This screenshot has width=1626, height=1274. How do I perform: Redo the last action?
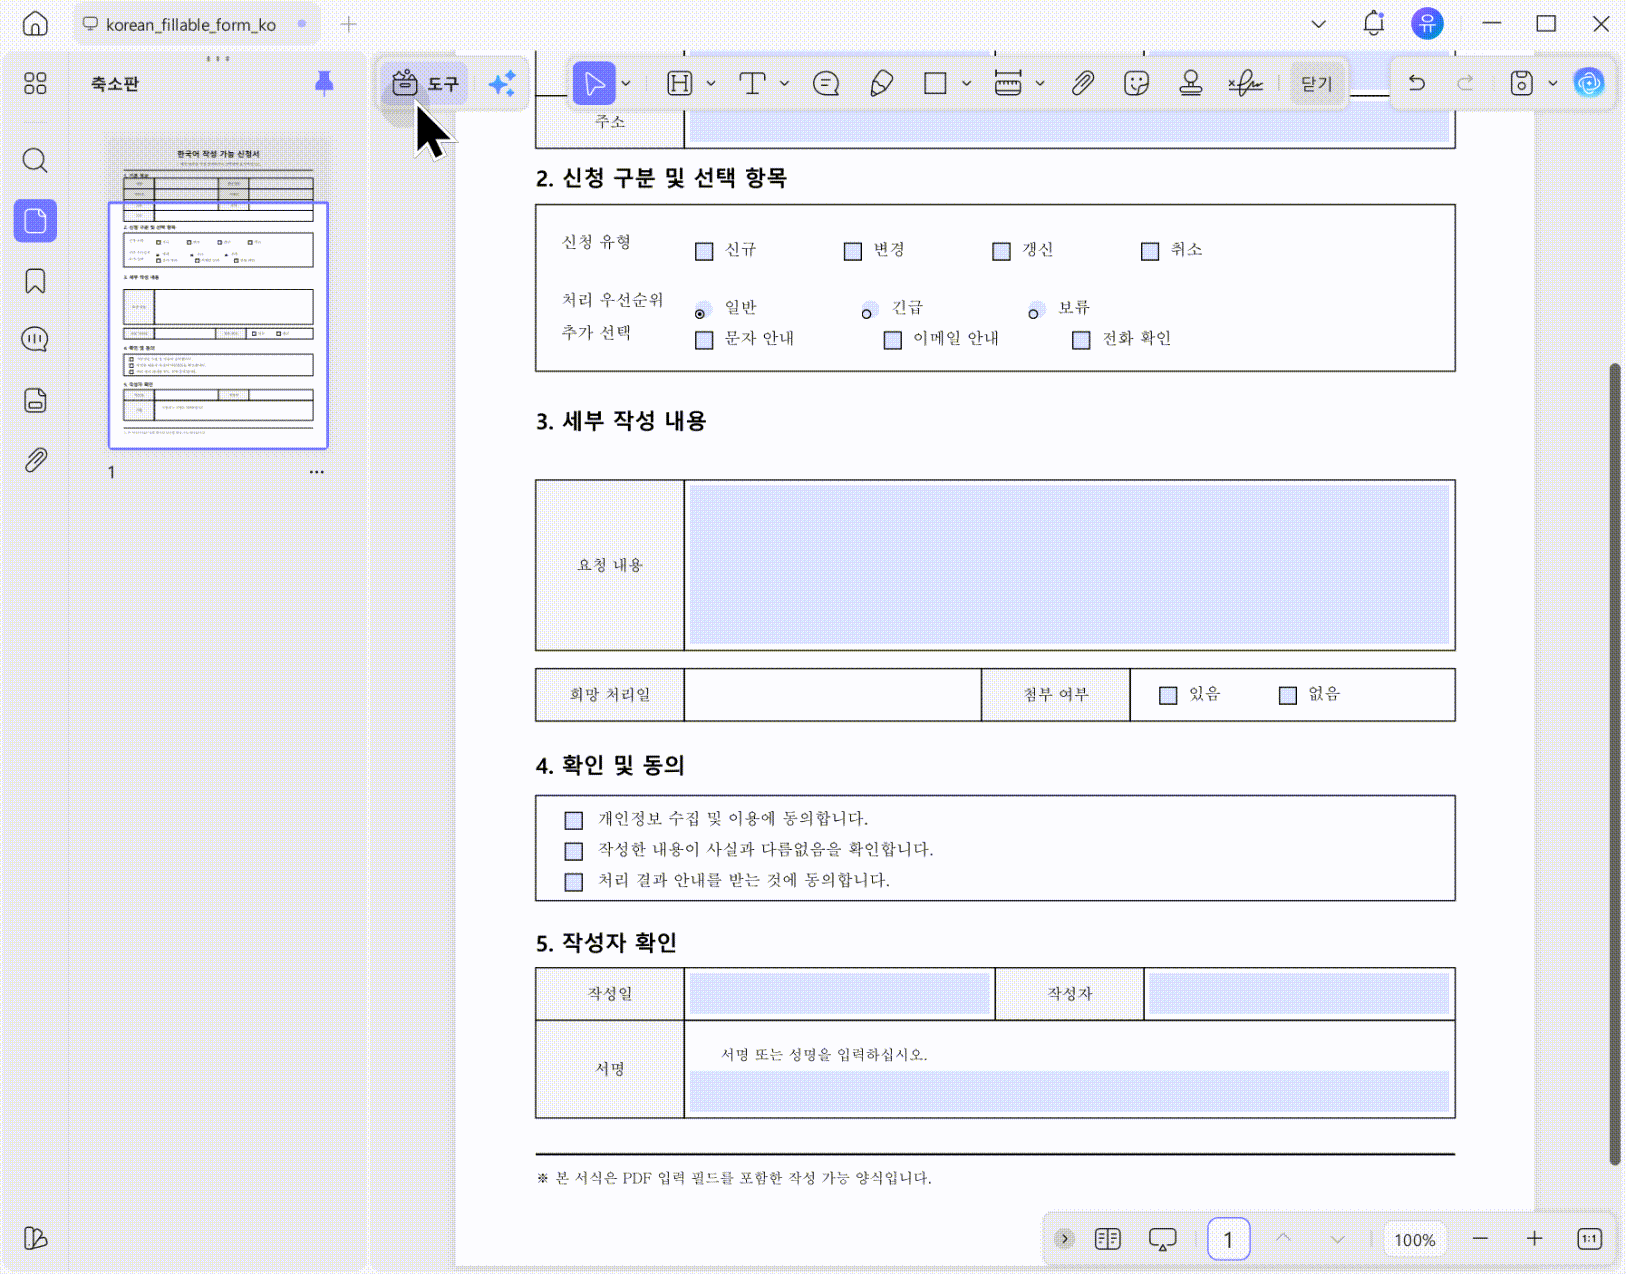pyautogui.click(x=1465, y=83)
